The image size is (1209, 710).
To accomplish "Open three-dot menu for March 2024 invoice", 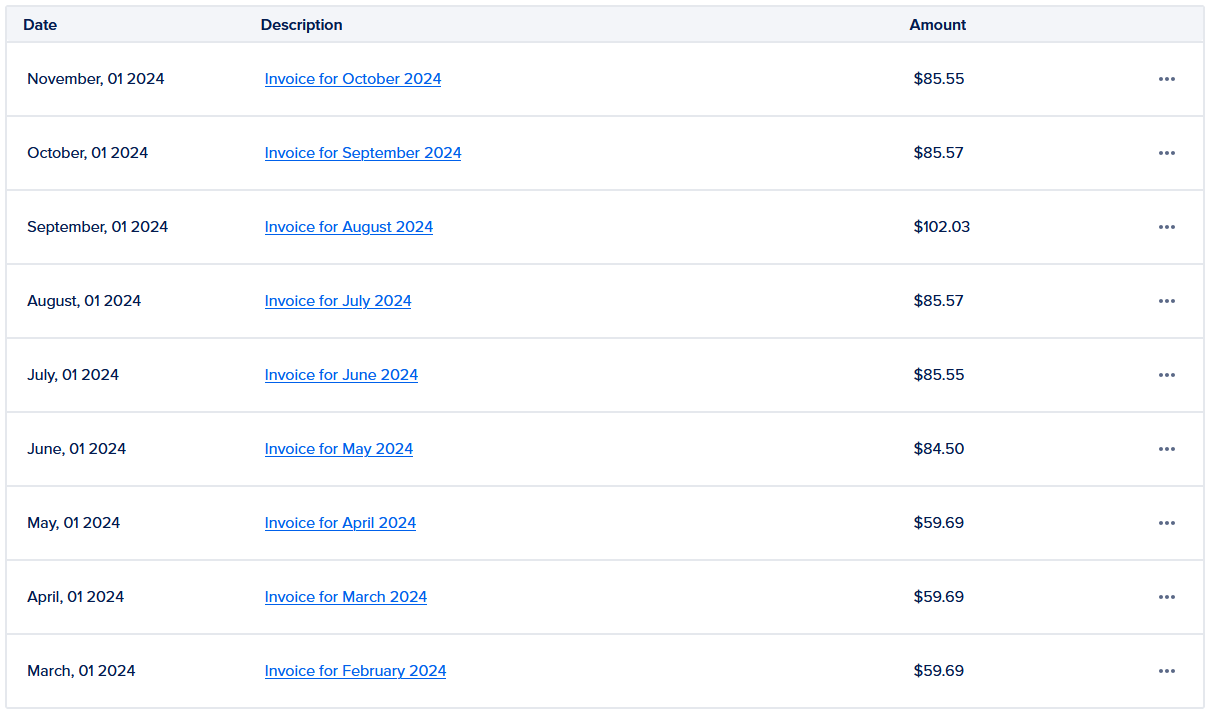I will 1166,597.
